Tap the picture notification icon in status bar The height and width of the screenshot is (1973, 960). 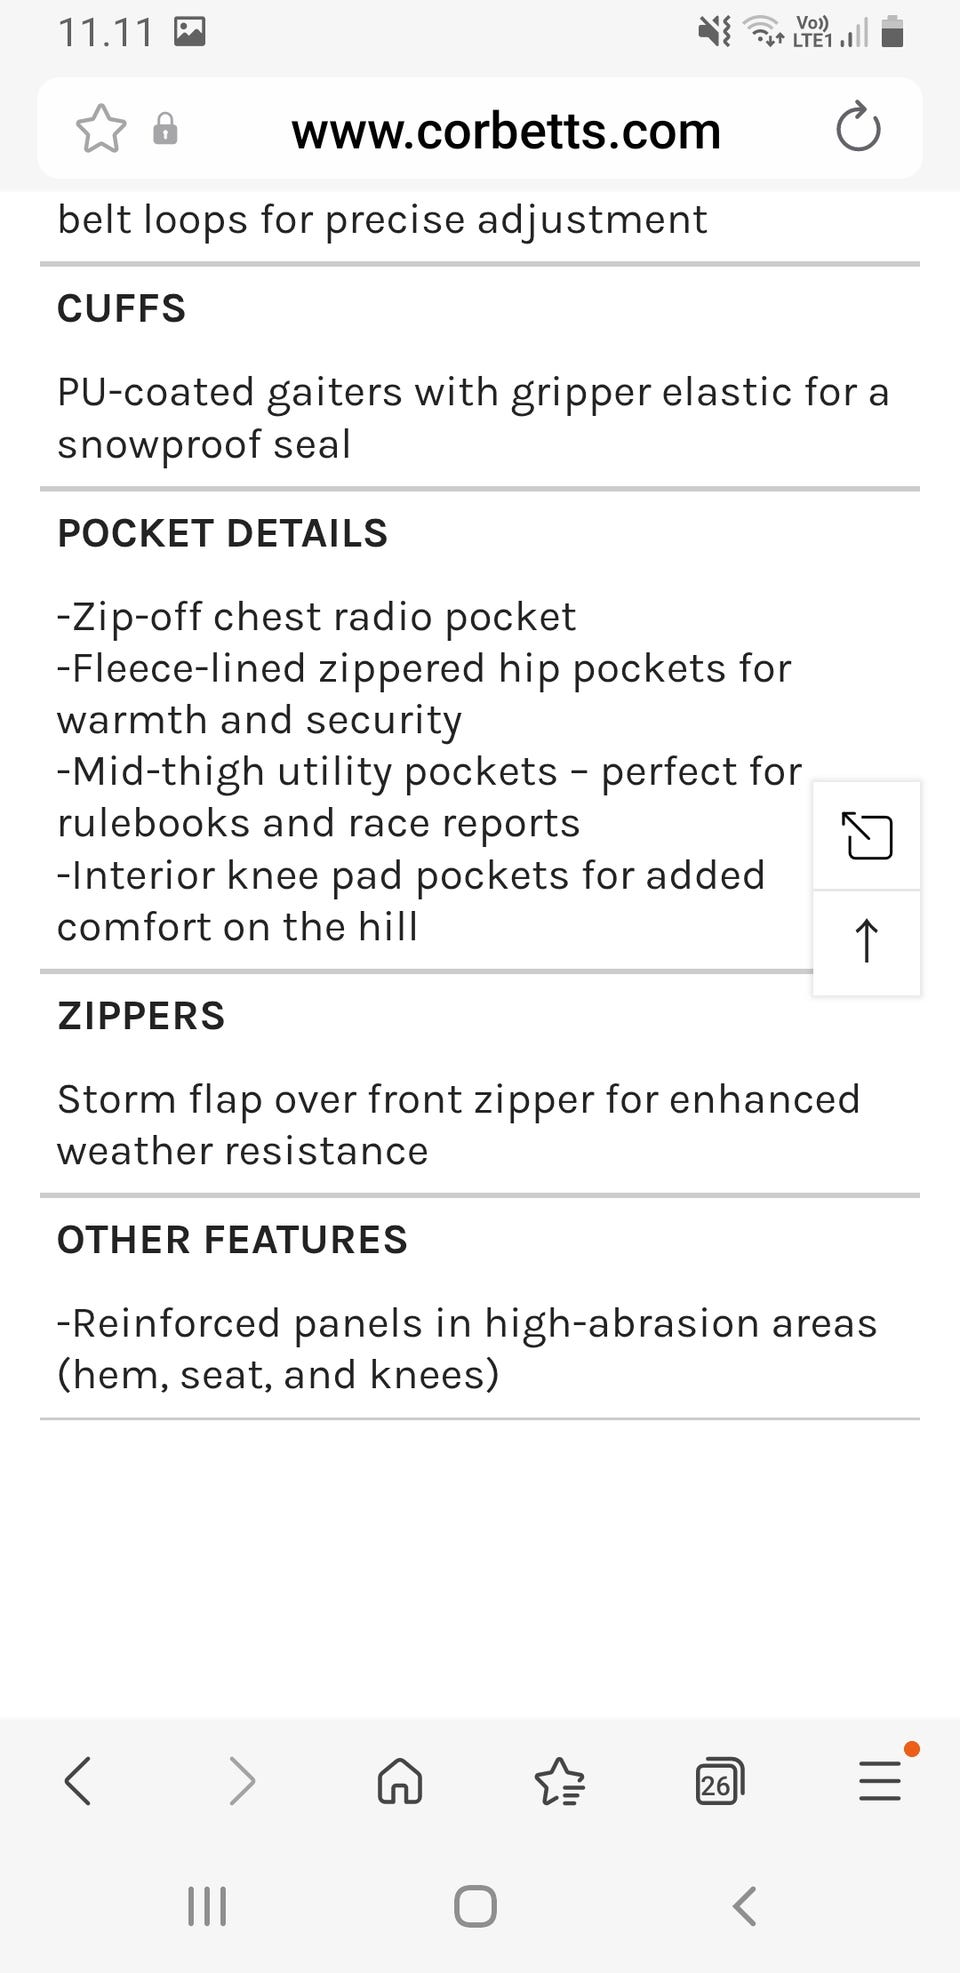(x=190, y=32)
